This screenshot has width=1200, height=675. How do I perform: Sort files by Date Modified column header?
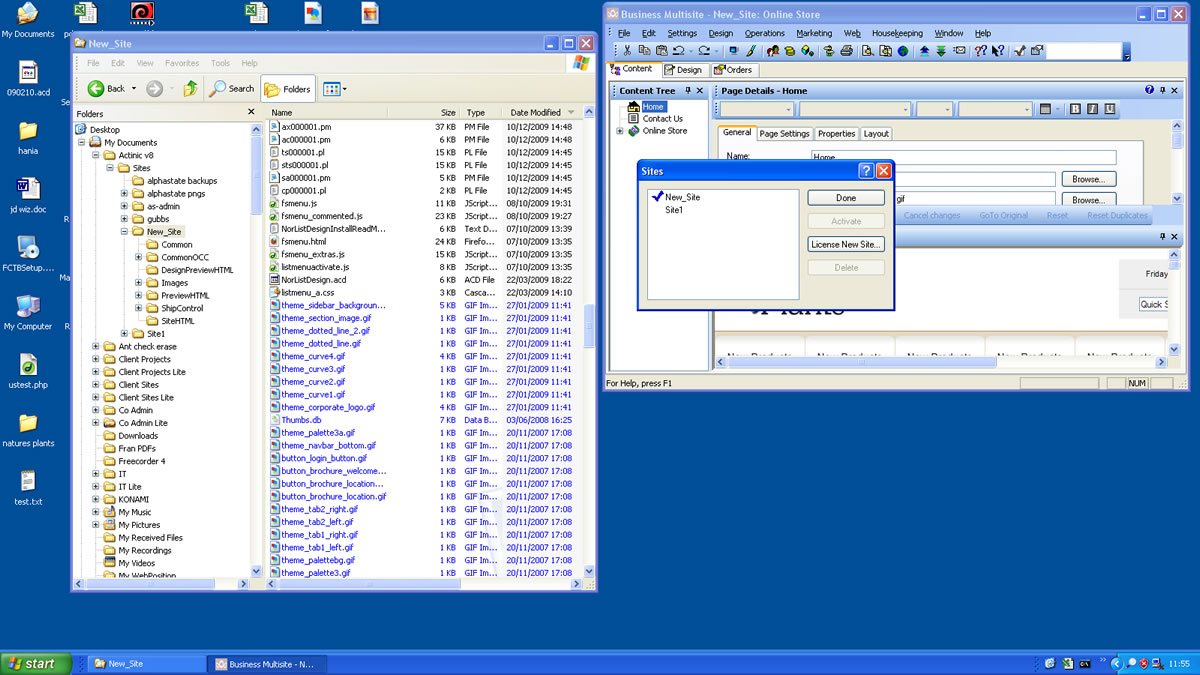click(535, 113)
